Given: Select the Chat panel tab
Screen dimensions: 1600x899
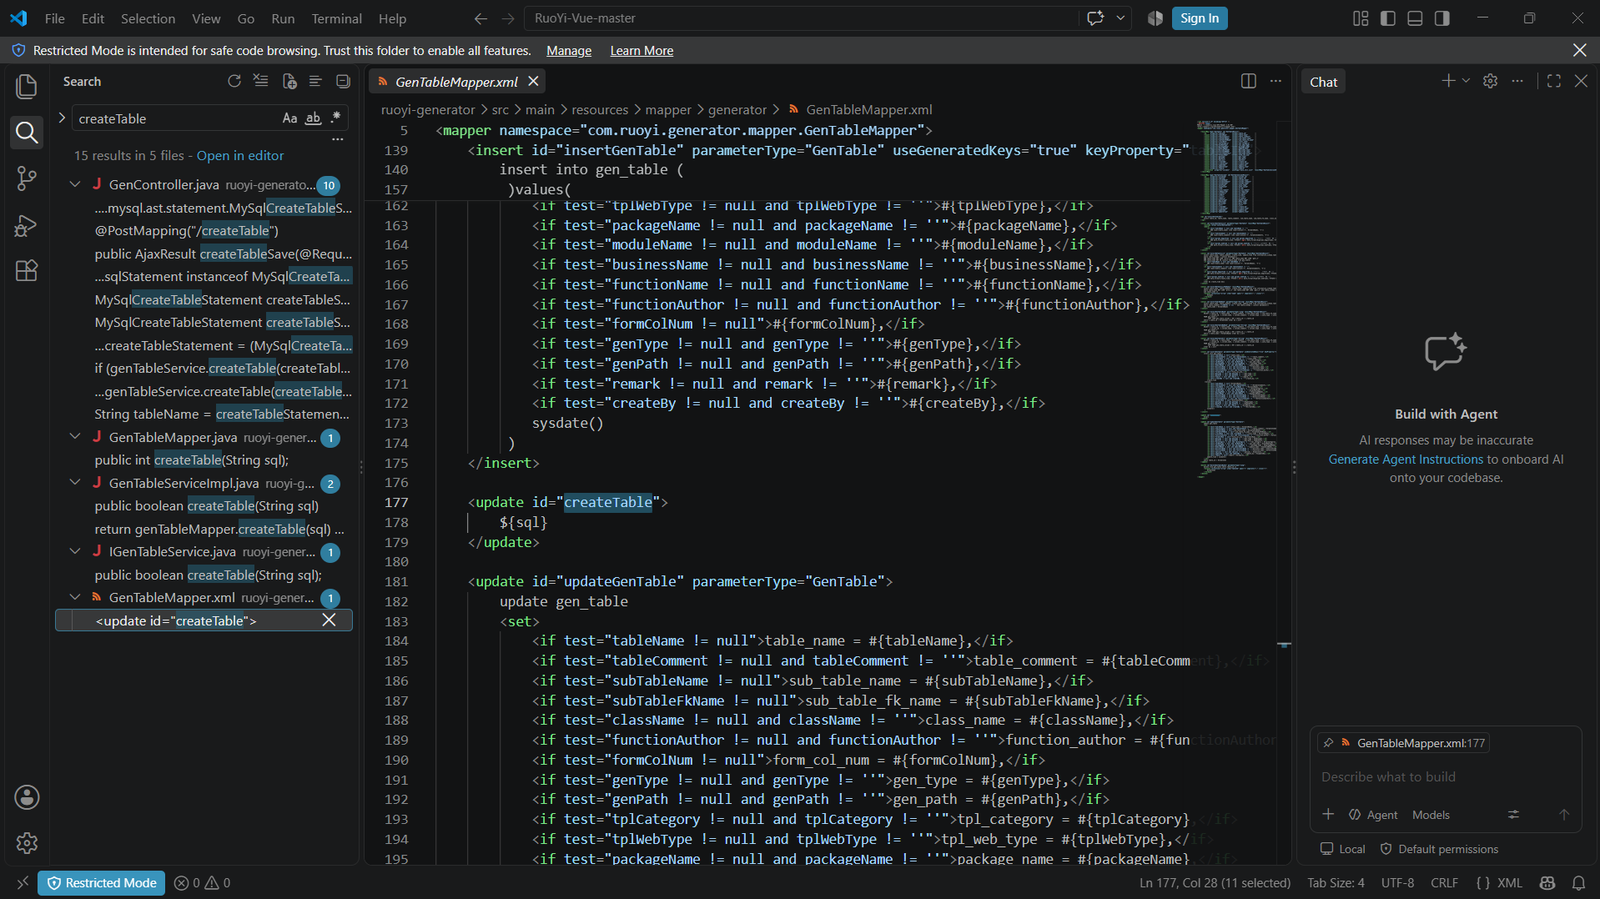Looking at the screenshot, I should (1323, 82).
